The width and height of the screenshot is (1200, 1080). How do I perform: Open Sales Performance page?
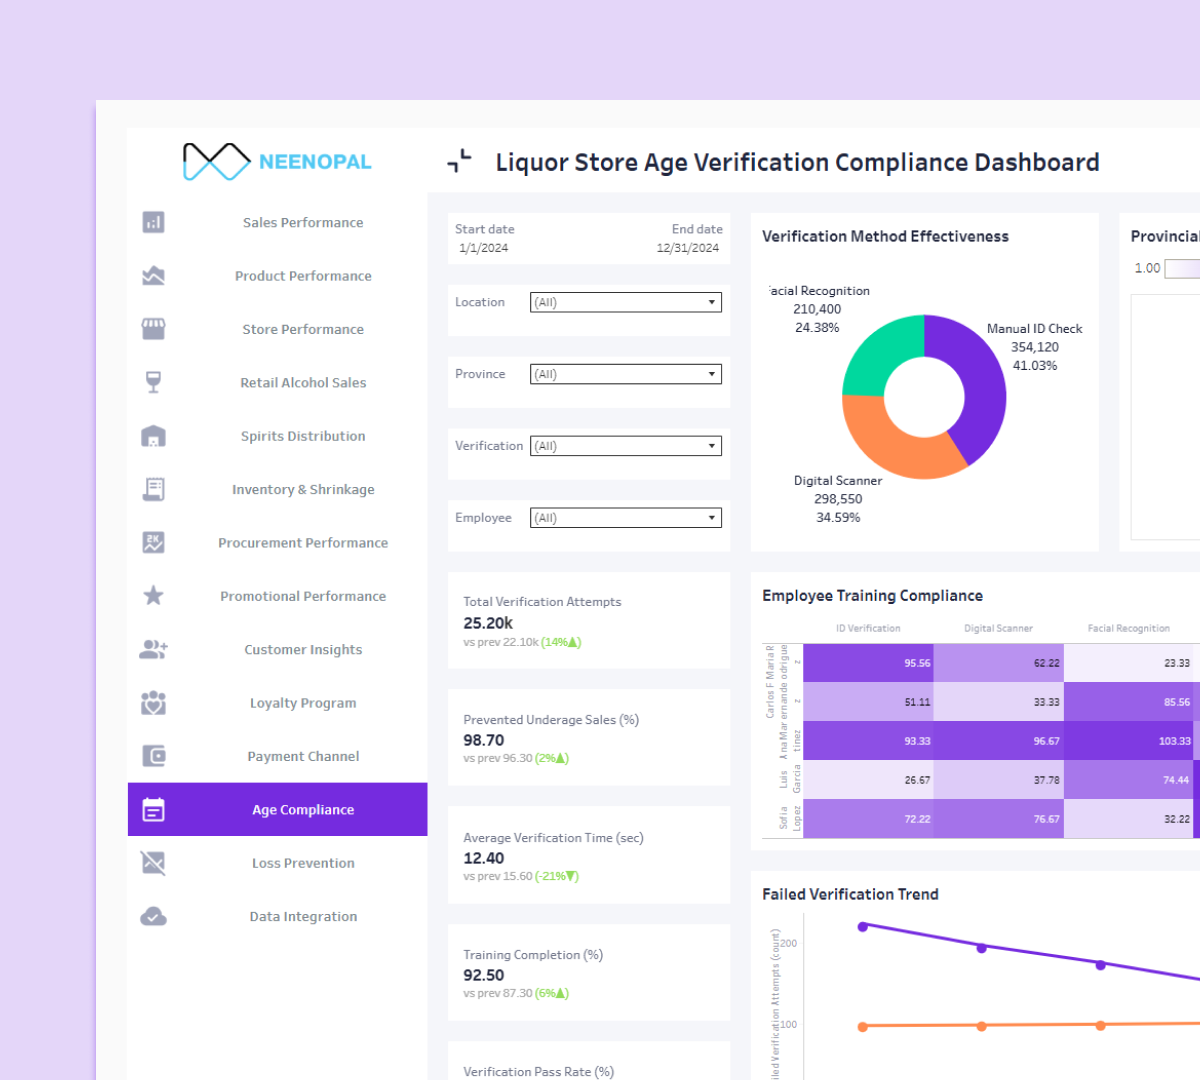[x=303, y=223]
